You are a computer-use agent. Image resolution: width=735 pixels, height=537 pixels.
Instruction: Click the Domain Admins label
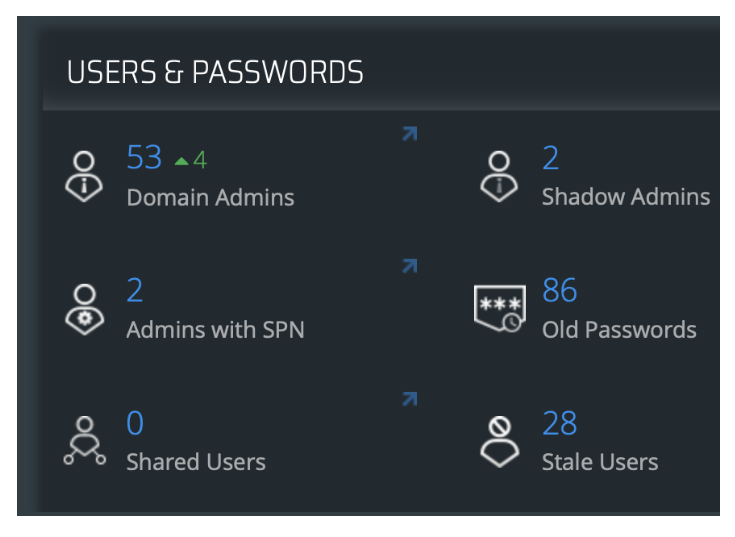[210, 197]
